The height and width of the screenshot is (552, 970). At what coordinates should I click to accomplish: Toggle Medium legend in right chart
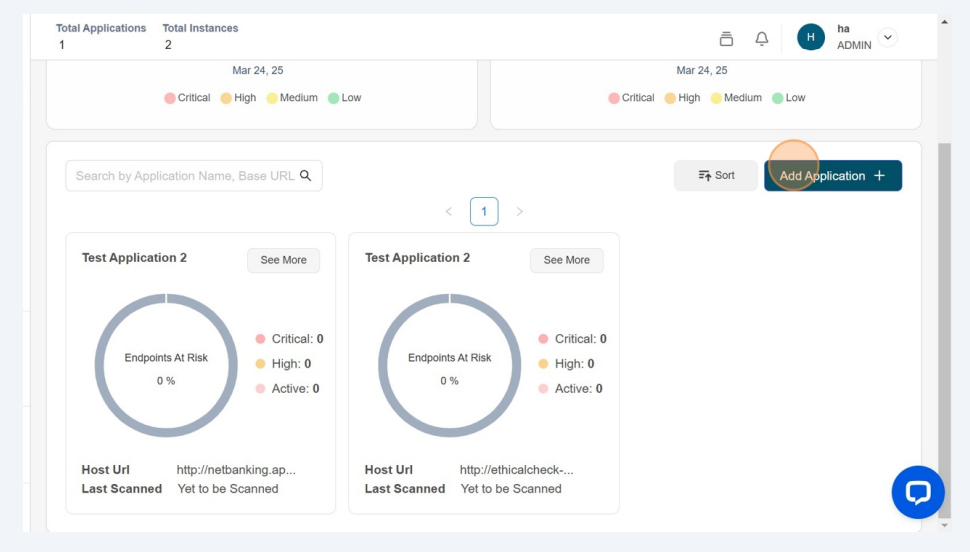(736, 98)
